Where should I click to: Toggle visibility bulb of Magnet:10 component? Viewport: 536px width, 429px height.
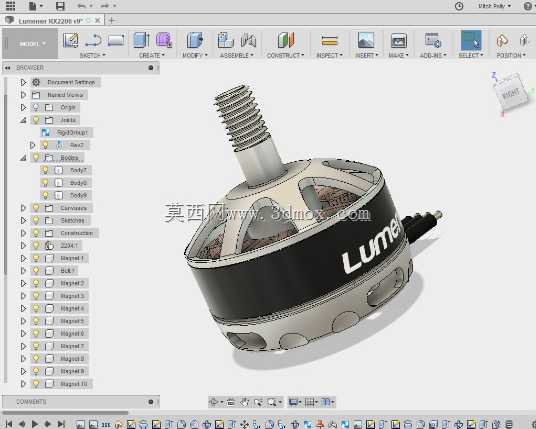point(36,384)
